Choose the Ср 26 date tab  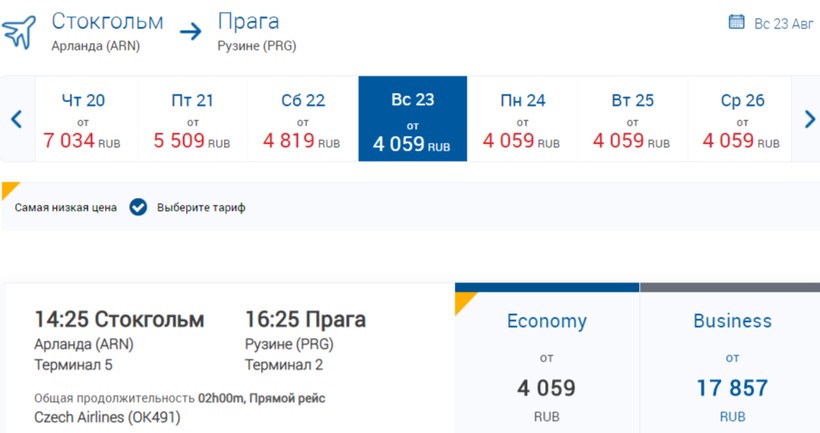(742, 119)
